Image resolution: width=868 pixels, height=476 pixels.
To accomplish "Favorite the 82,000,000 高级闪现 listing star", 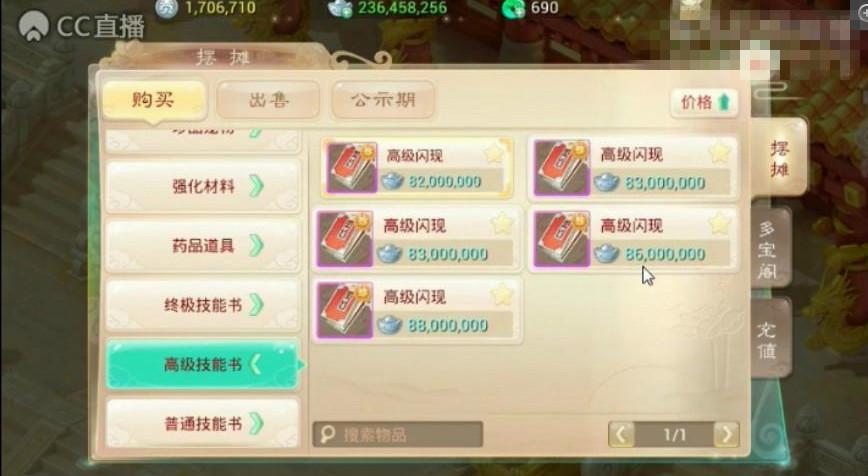I will pyautogui.click(x=494, y=153).
